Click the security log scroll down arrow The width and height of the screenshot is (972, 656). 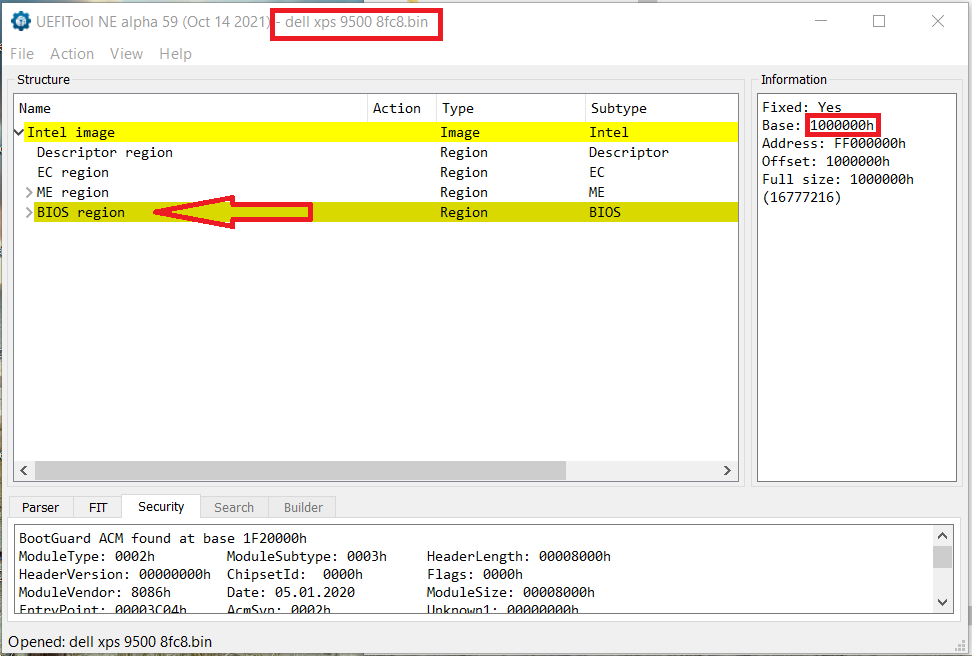pos(942,602)
